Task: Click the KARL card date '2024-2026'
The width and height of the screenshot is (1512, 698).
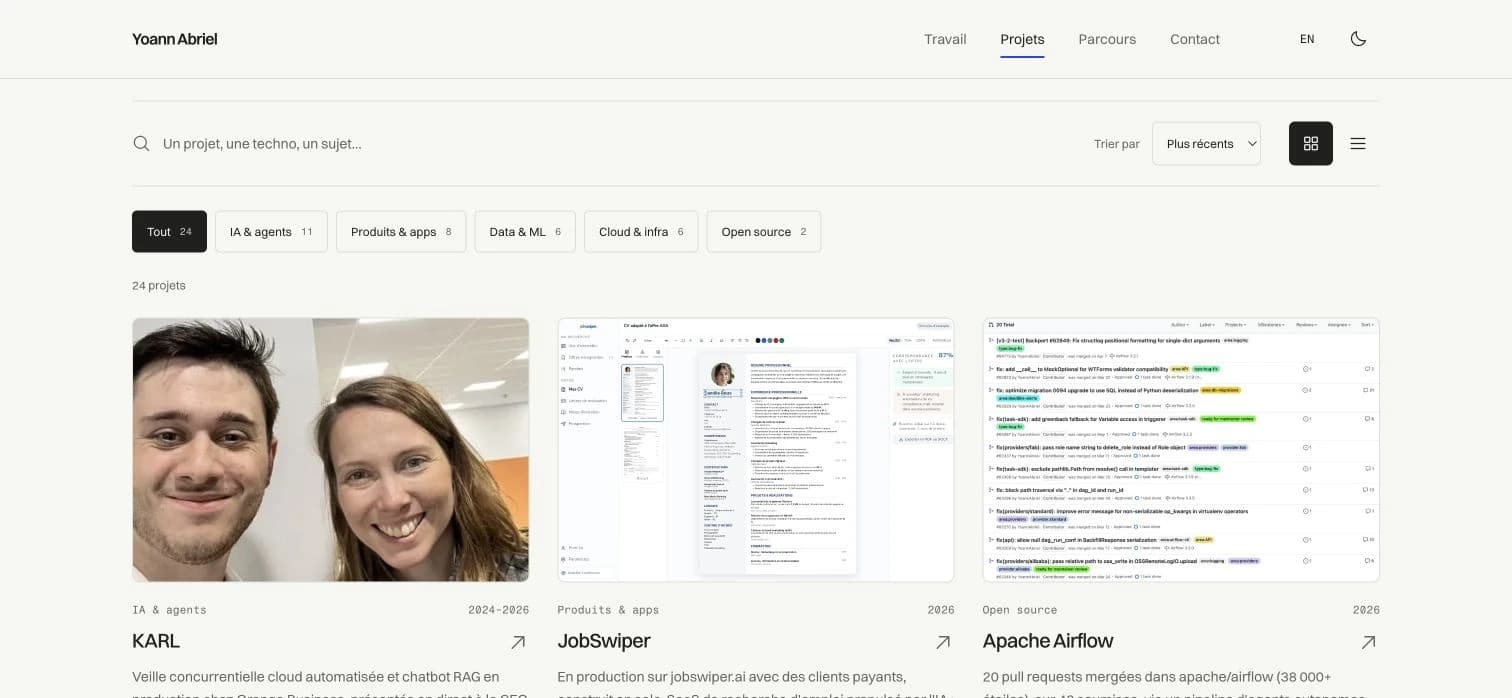Action: click(x=498, y=610)
